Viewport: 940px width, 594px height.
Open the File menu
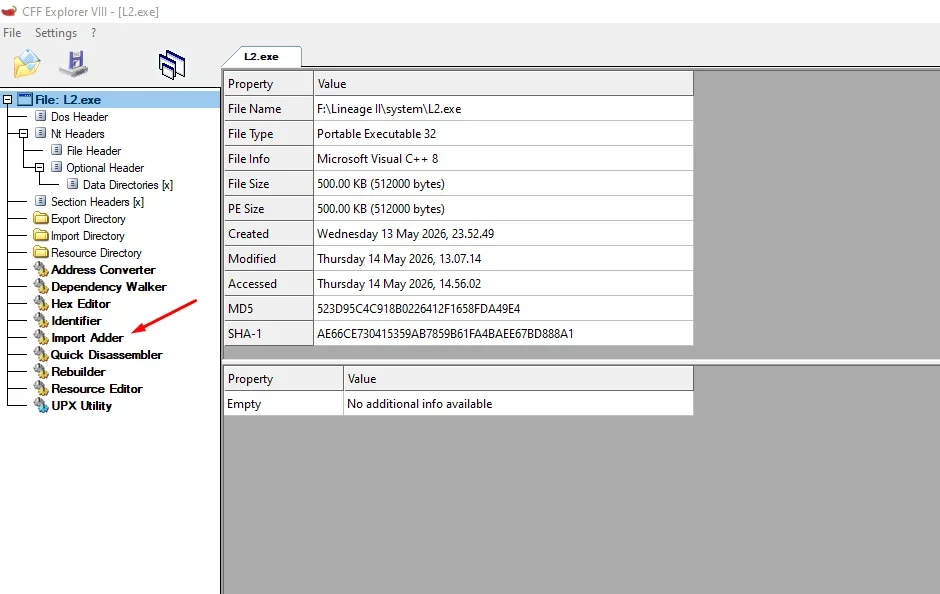tap(12, 32)
